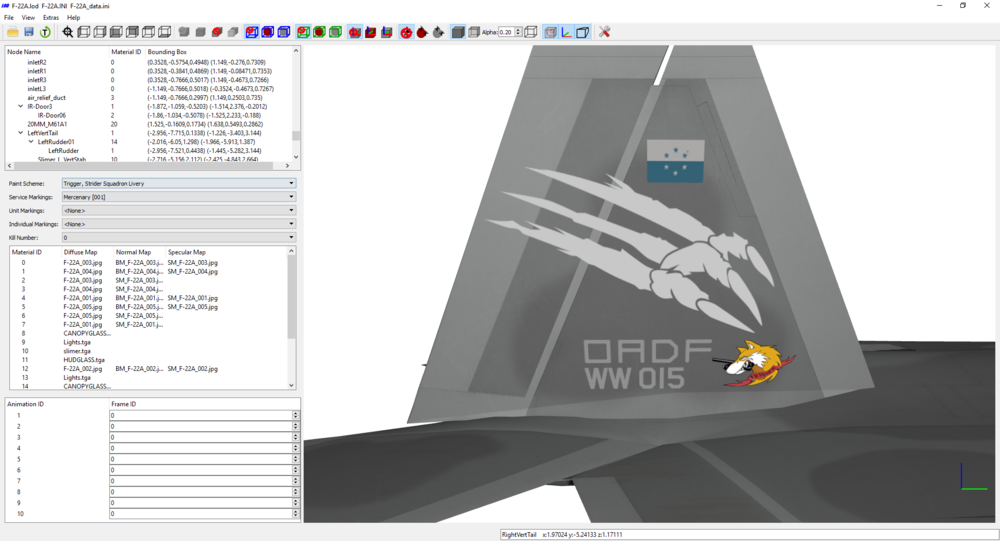
Task: Select the gray cube with axes icon
Action: pyautogui.click(x=386, y=32)
